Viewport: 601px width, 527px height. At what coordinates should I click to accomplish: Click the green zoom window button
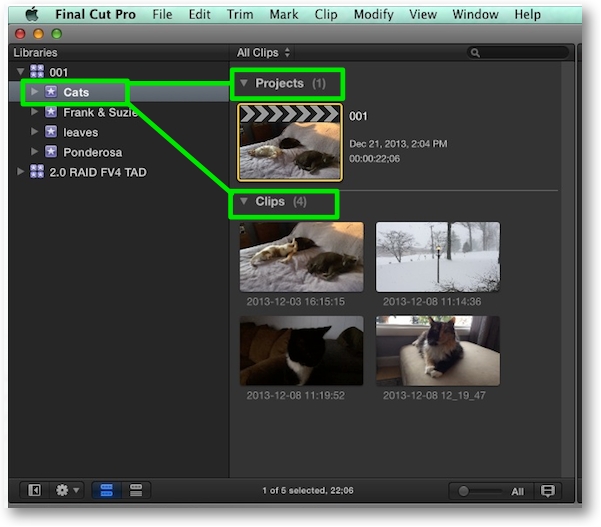57,34
